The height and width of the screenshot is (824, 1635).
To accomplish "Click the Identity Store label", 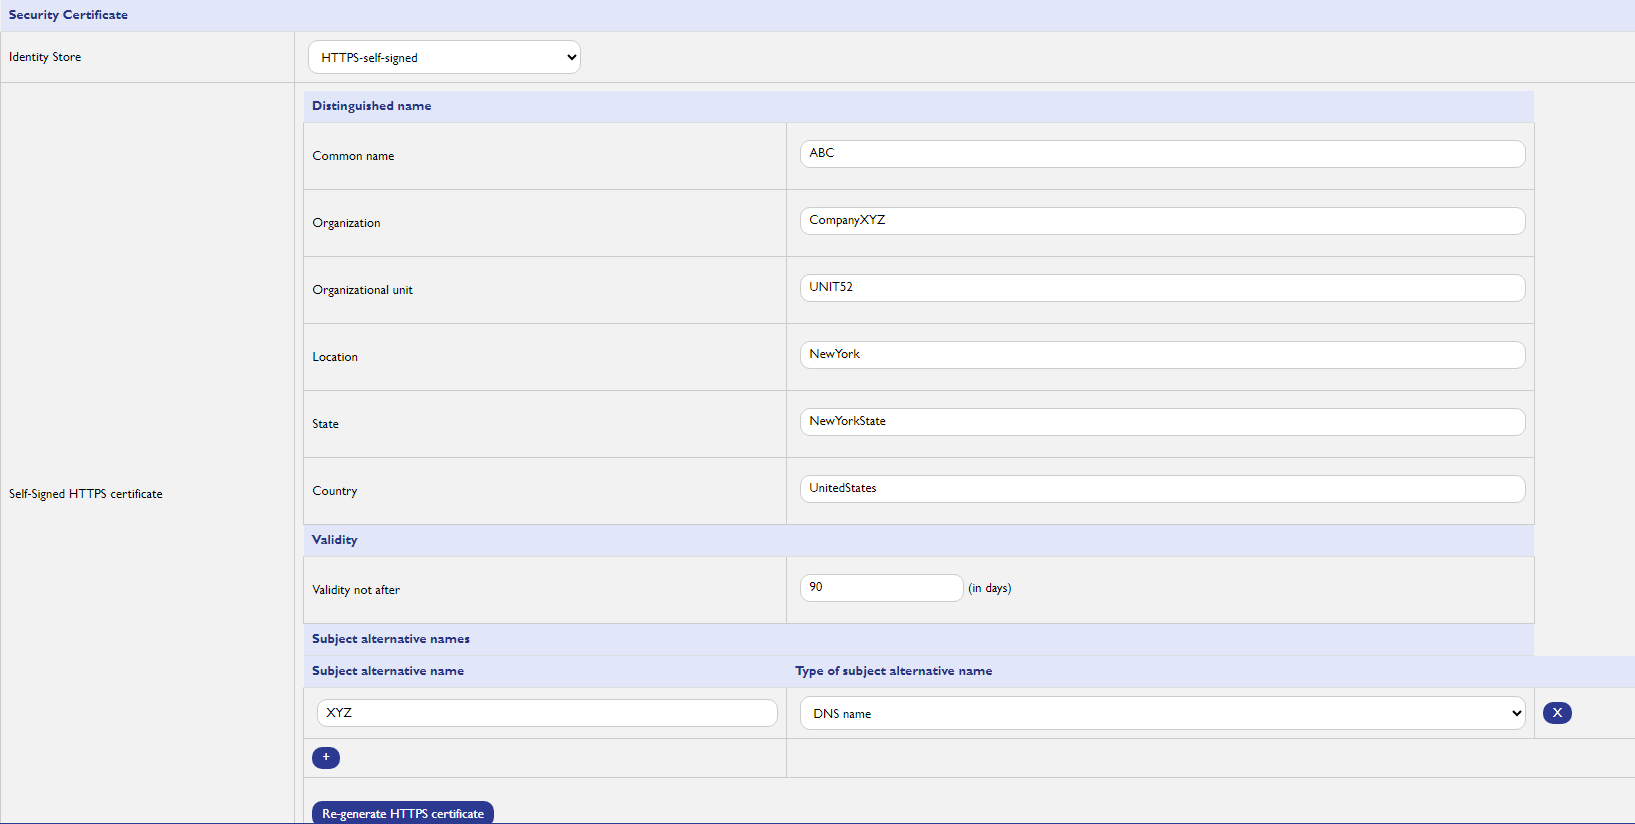I will point(45,57).
